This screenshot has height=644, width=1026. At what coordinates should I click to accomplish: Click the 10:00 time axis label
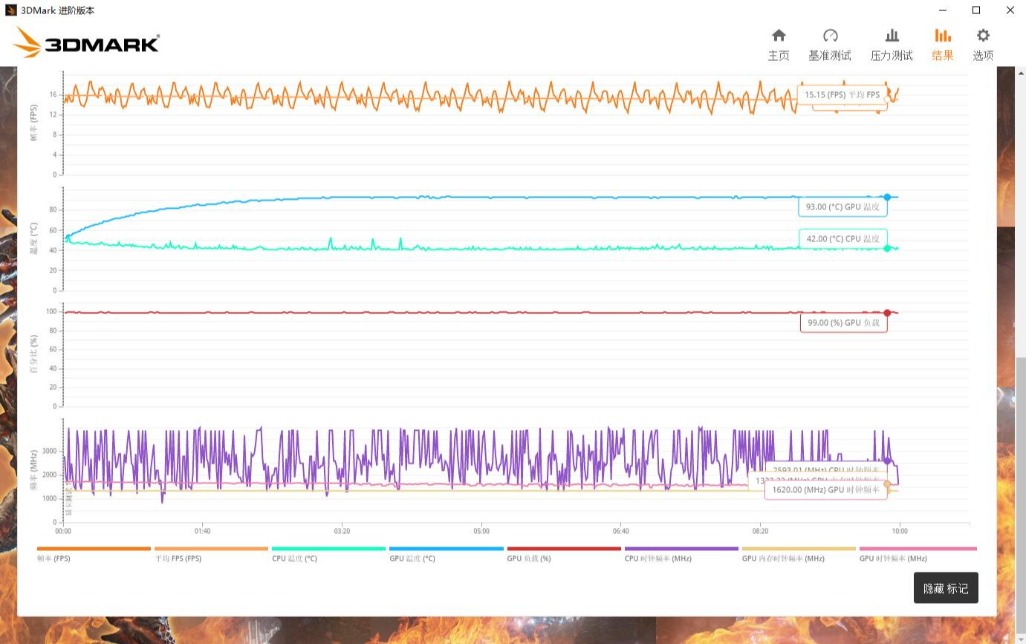point(900,531)
